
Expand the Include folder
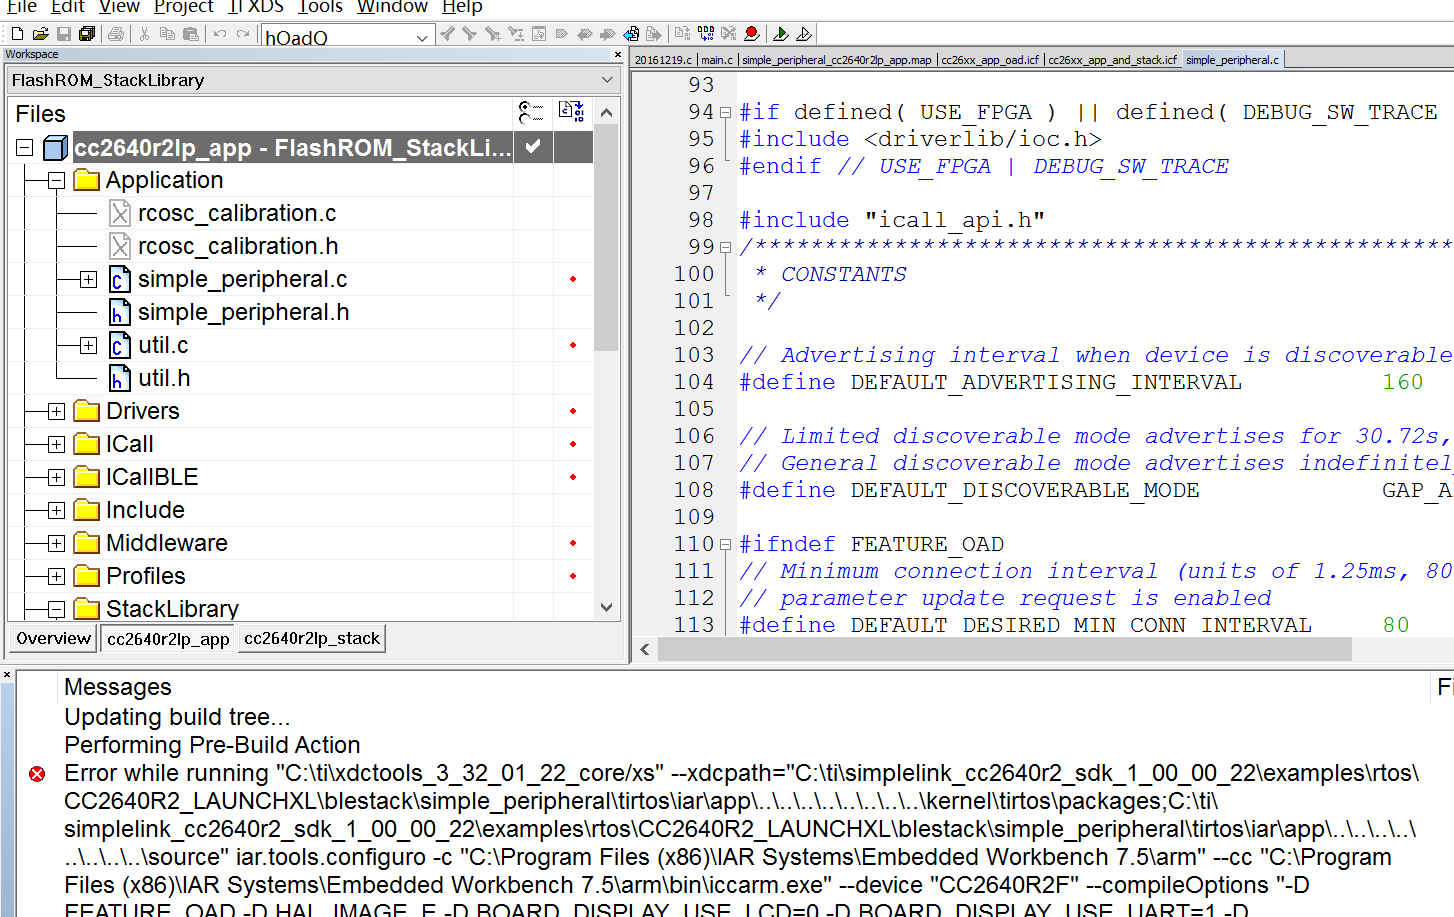point(56,510)
